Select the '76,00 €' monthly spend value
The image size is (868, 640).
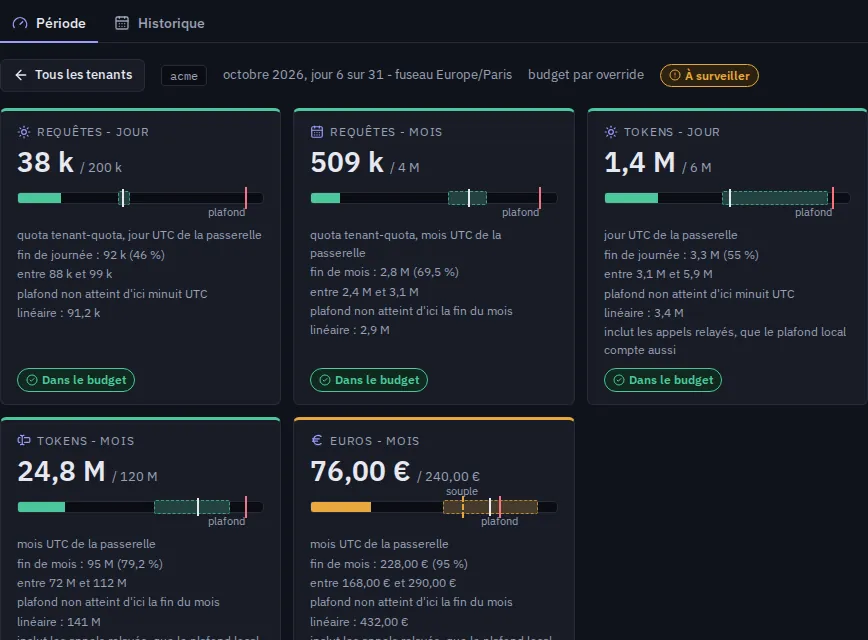[x=360, y=471]
